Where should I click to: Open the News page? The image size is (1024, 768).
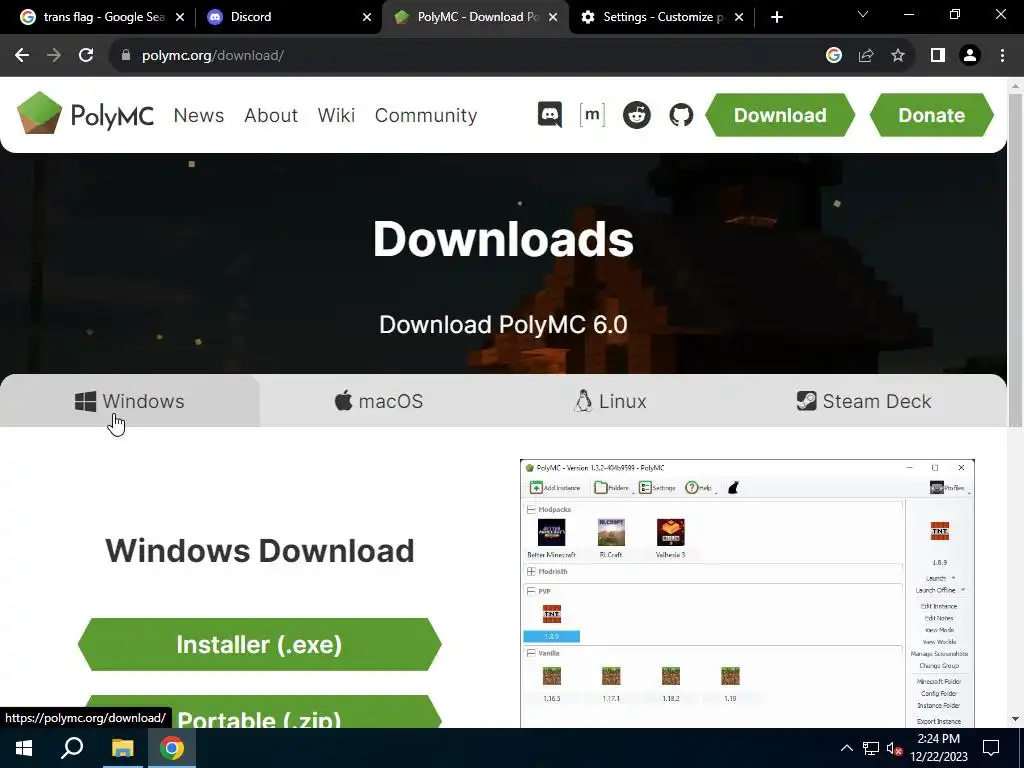point(199,115)
